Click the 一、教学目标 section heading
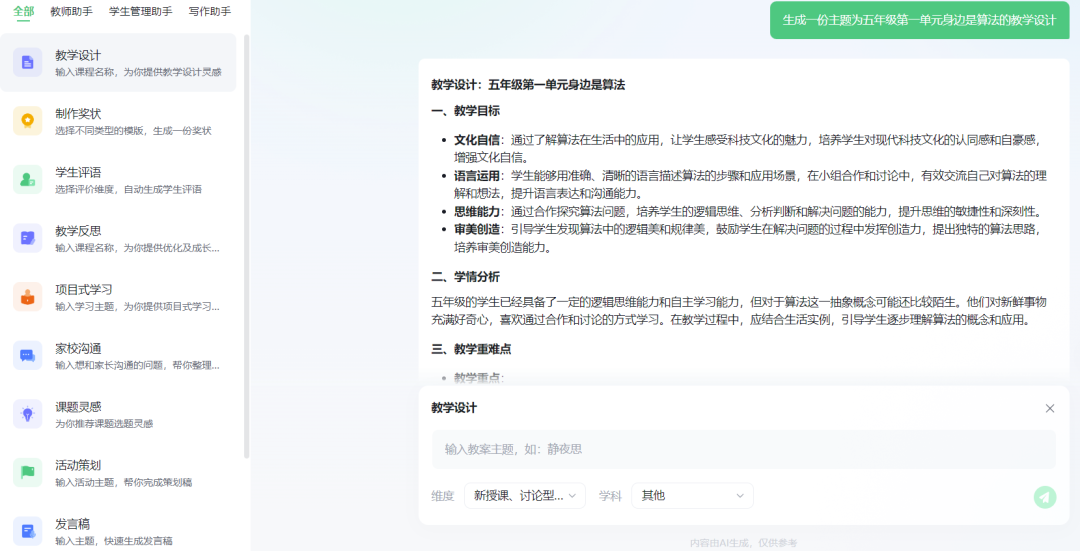 [466, 111]
